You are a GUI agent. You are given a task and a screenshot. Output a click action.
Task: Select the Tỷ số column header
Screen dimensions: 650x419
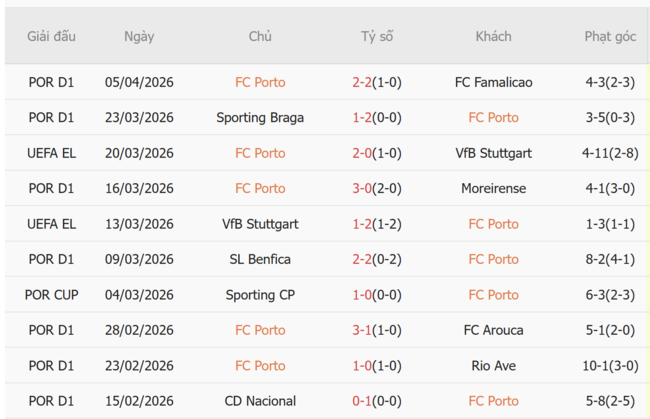(377, 36)
